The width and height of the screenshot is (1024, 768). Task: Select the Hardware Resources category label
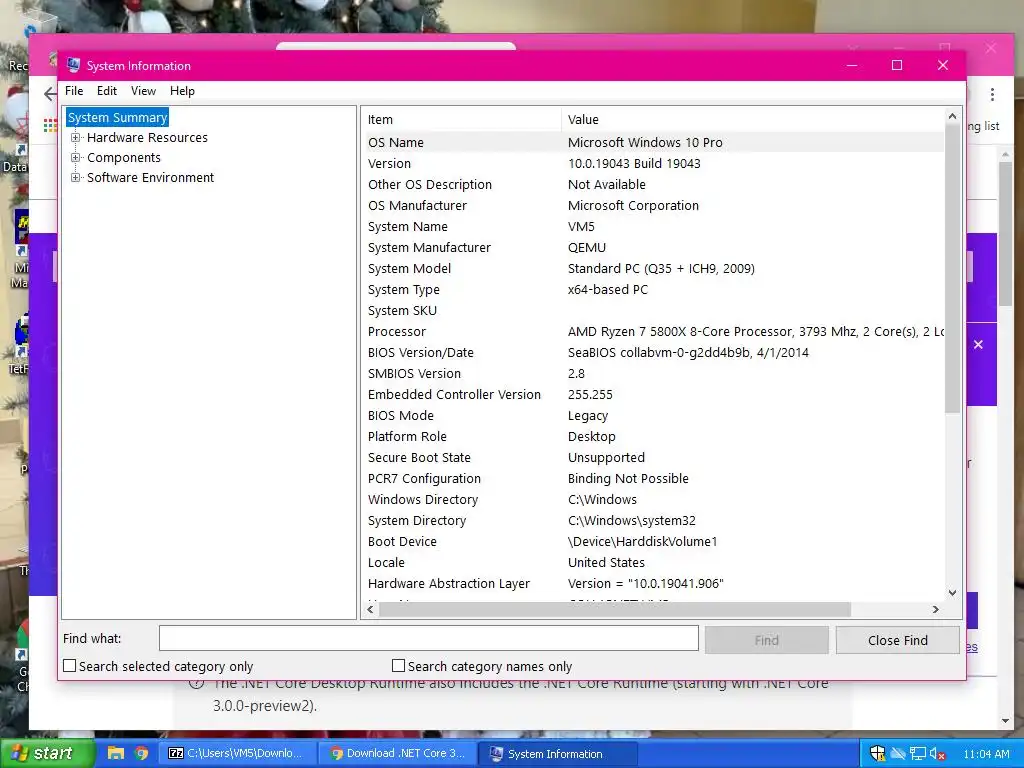pyautogui.click(x=147, y=138)
